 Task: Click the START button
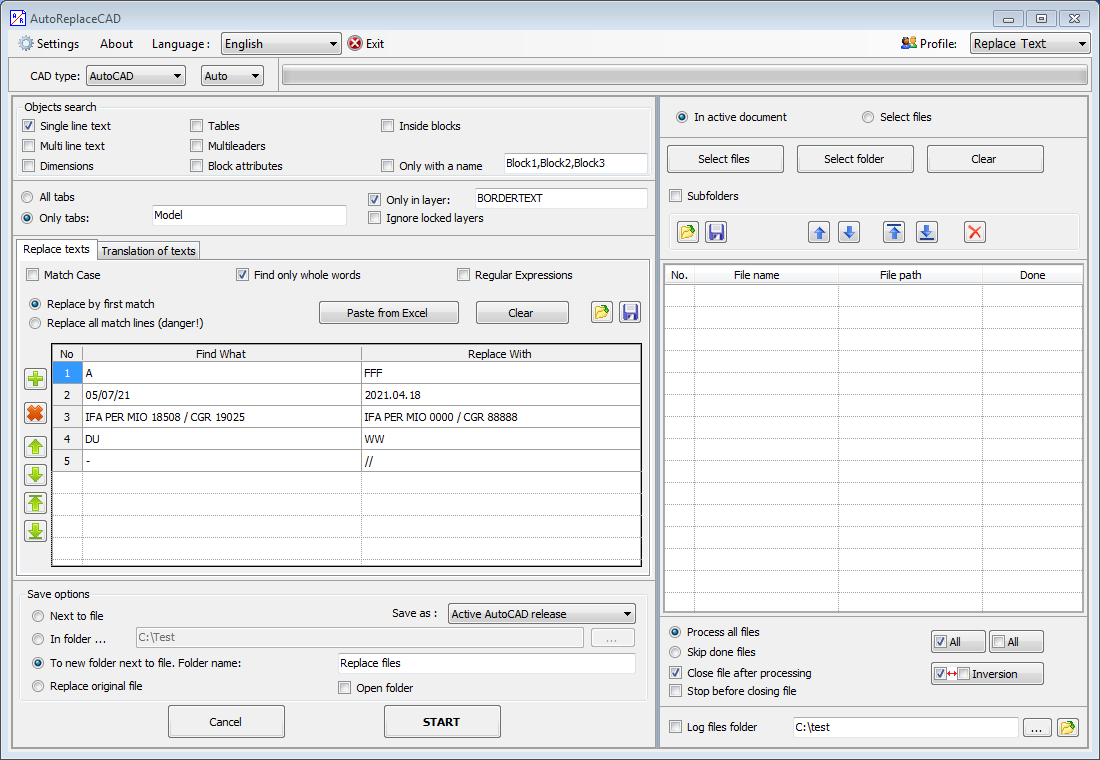click(x=442, y=721)
